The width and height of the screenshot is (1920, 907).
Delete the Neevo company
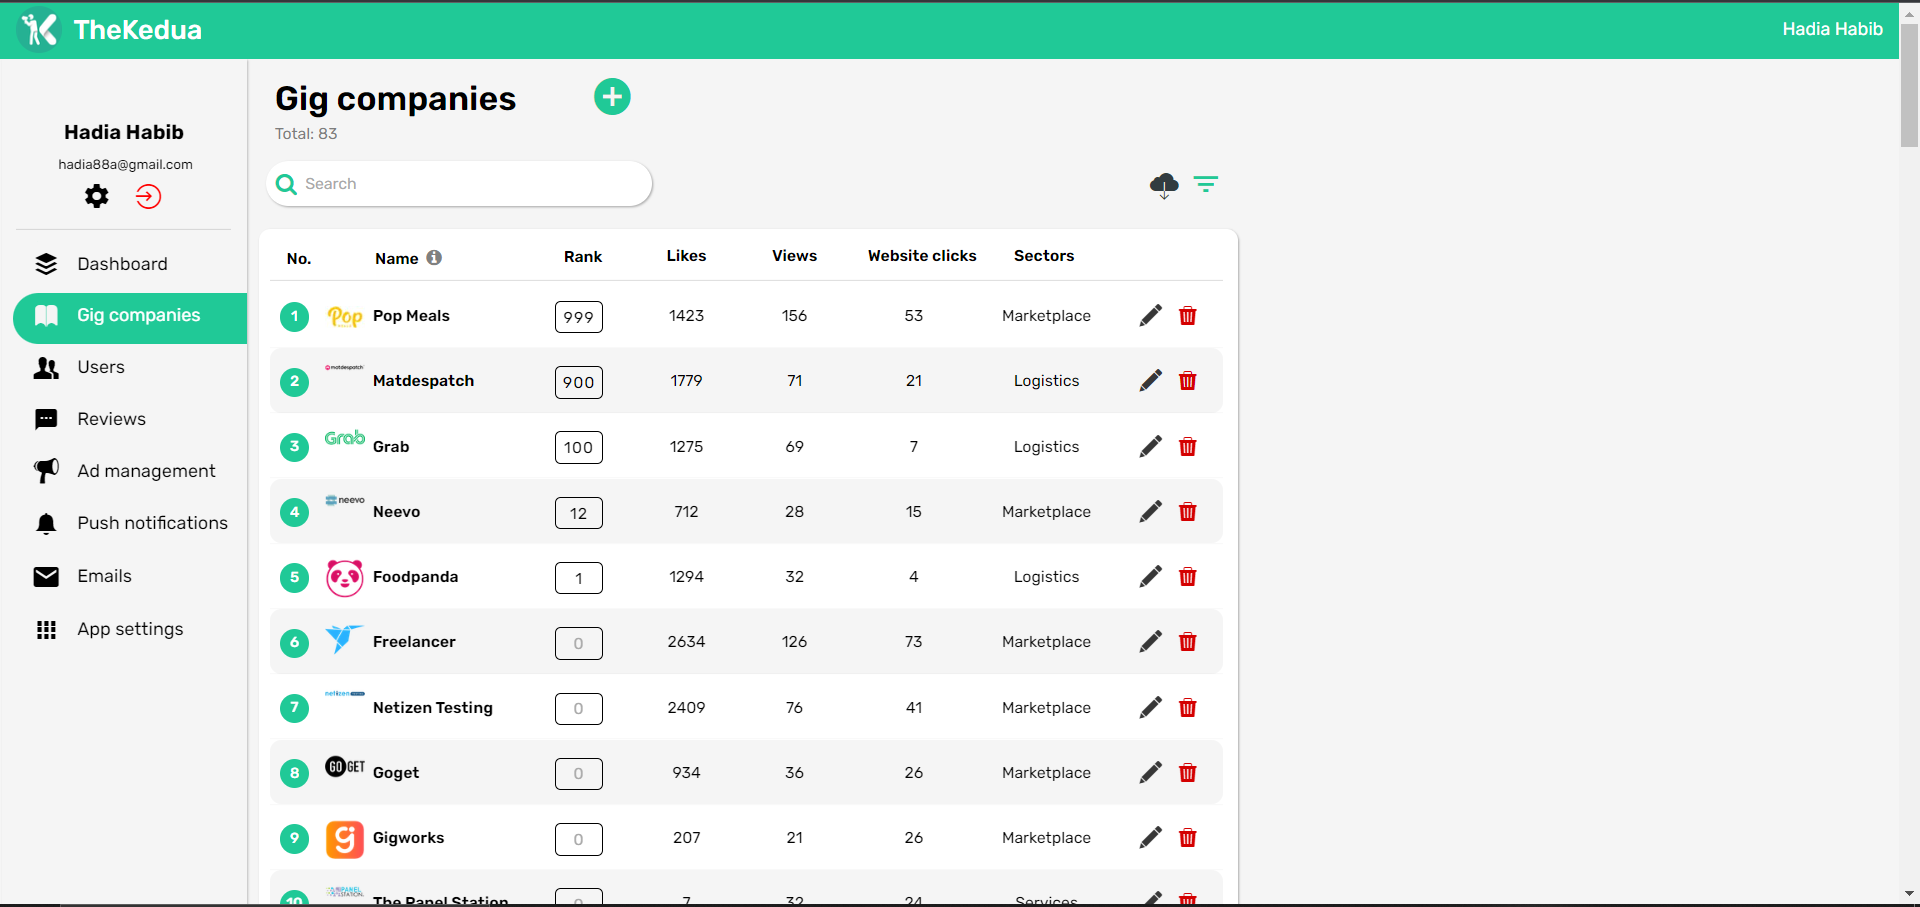coord(1188,511)
